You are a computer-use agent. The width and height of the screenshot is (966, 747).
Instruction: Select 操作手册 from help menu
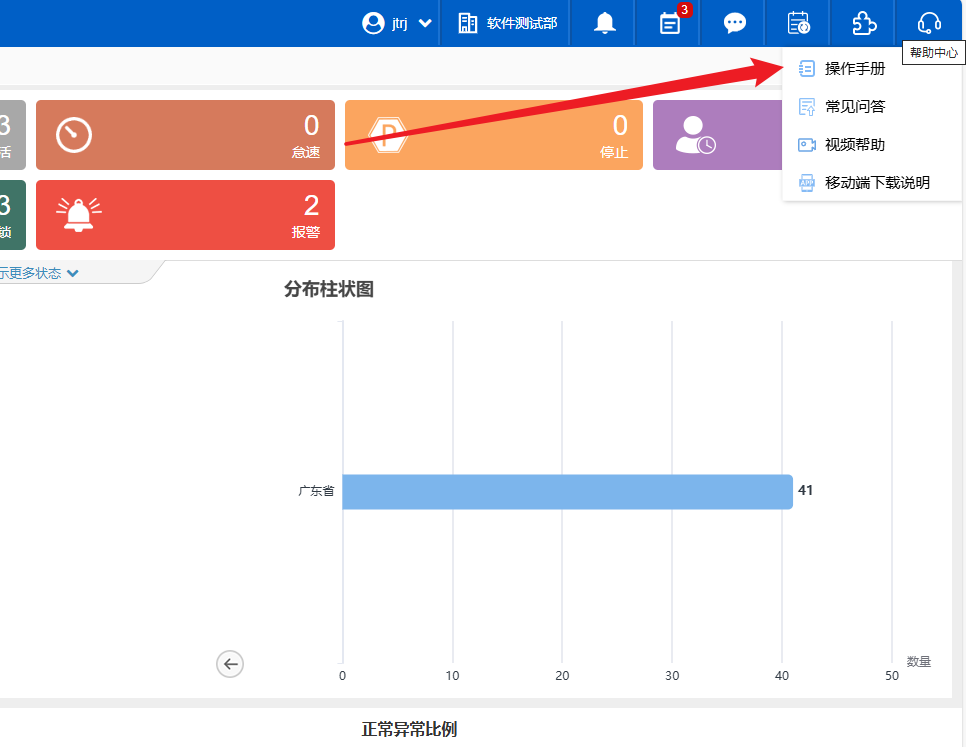tap(854, 69)
